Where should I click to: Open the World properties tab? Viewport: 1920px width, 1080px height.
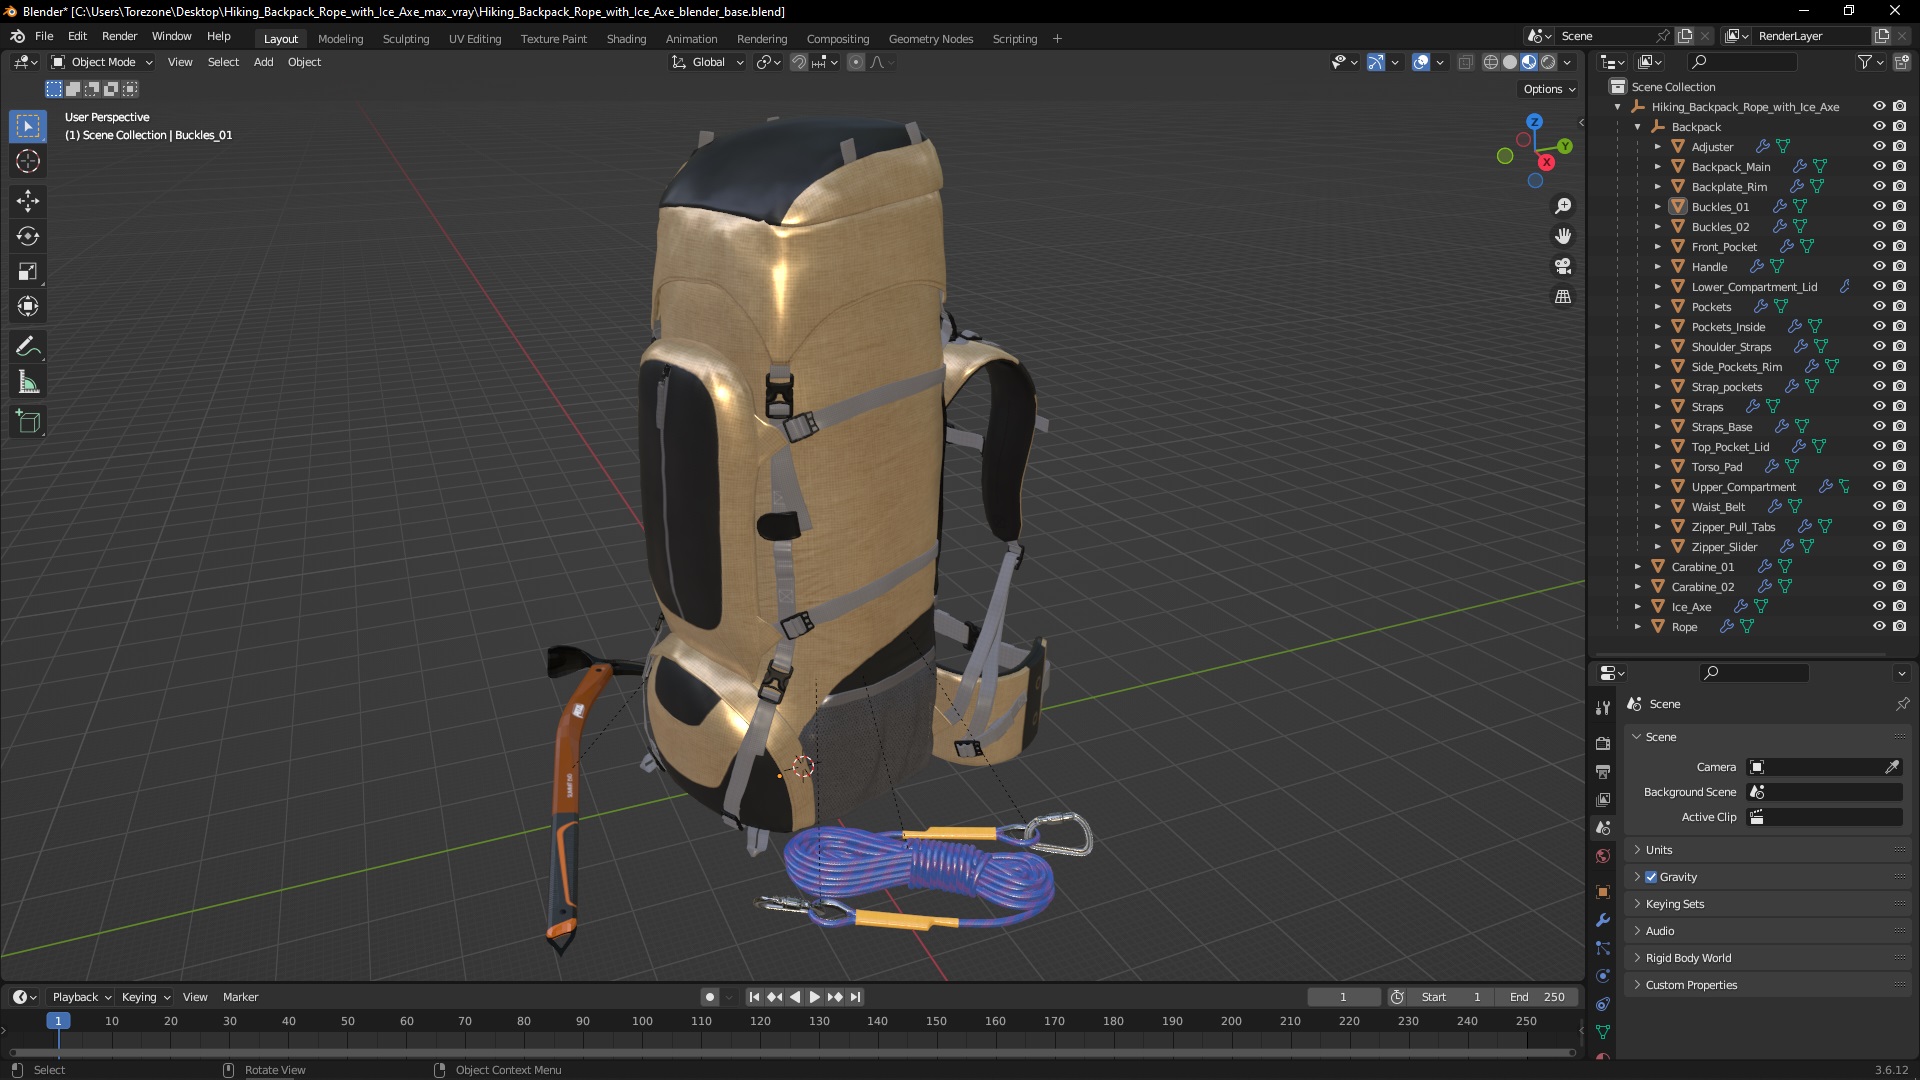[x=1603, y=856]
